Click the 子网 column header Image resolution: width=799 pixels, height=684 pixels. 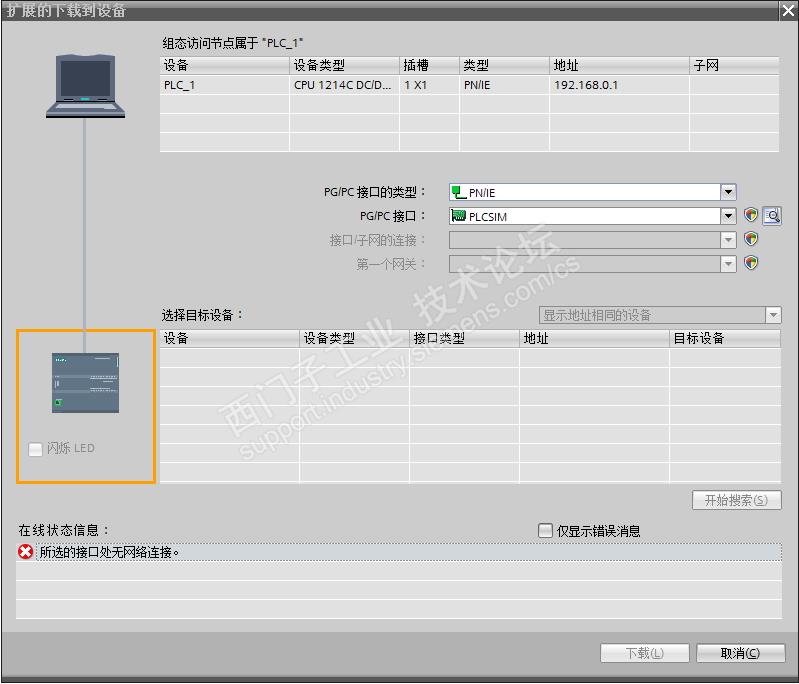click(x=734, y=65)
